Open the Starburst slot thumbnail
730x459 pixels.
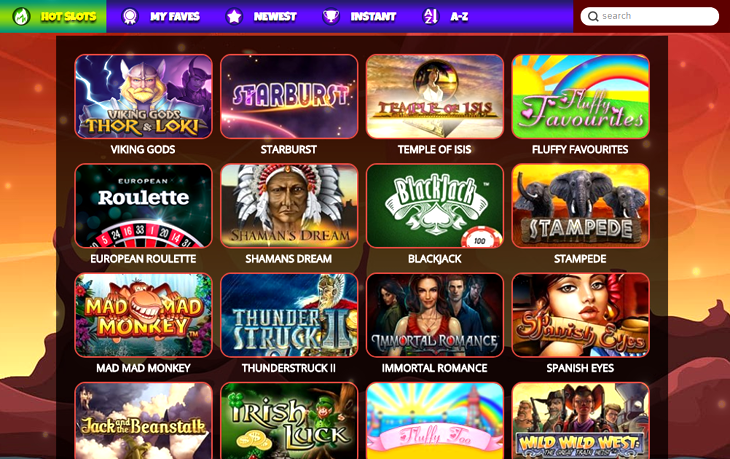tap(289, 96)
